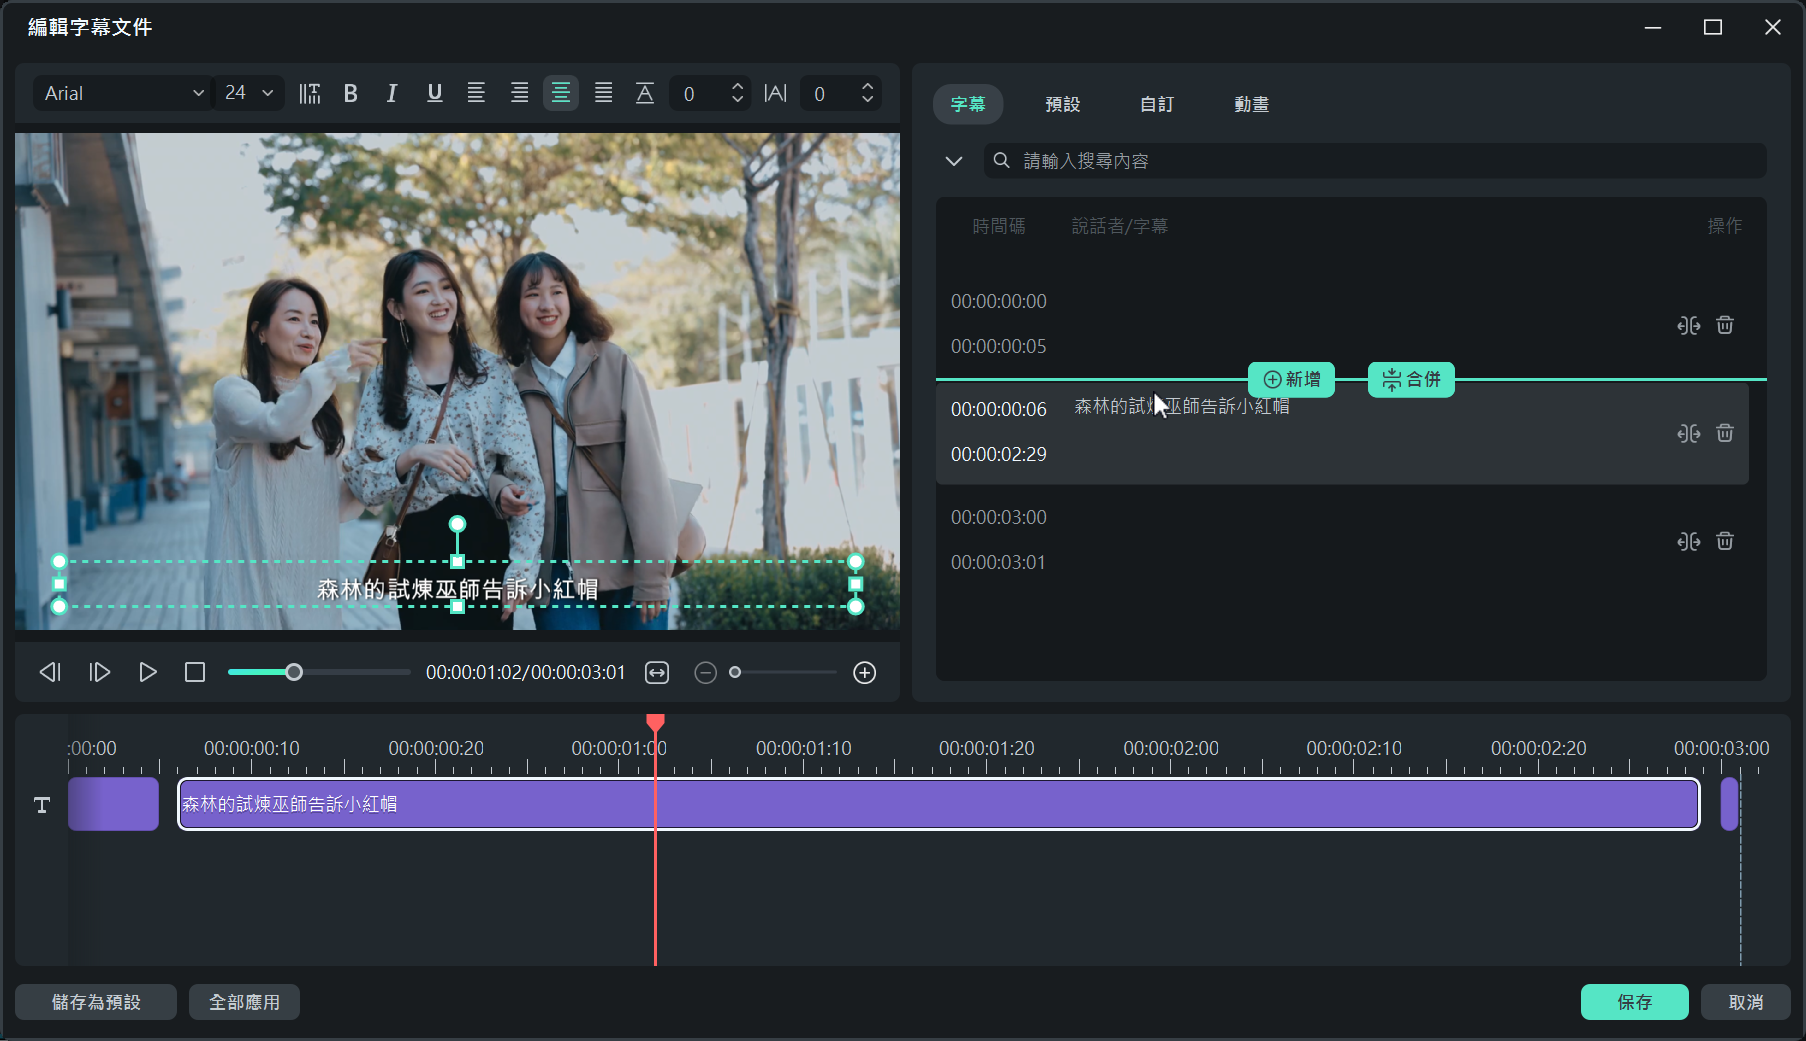Split the 00:00:03:00 subtitle row
This screenshot has height=1041, width=1806.
(1689, 541)
